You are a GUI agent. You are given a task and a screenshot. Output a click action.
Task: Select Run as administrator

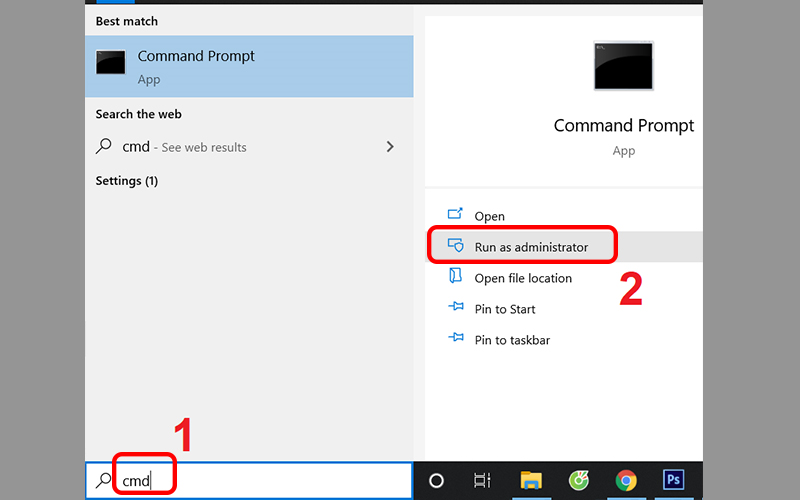[531, 247]
